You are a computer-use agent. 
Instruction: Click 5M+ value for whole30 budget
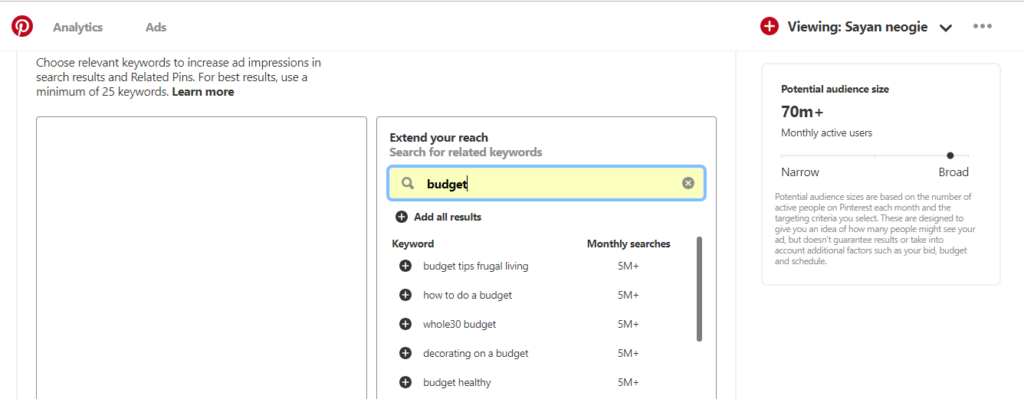click(628, 324)
